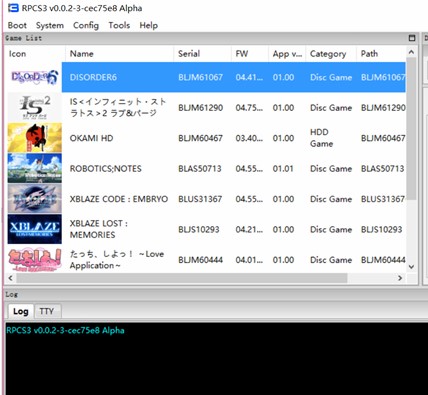The height and width of the screenshot is (395, 428).
Task: Switch to the TTY tab
Action: click(x=47, y=311)
